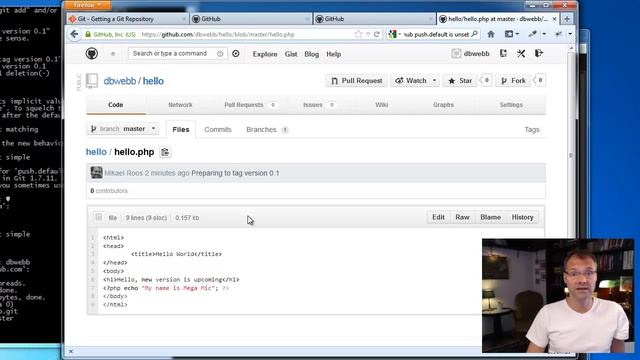Click the Help navigation link
The height and width of the screenshot is (360, 640).
[333, 54]
